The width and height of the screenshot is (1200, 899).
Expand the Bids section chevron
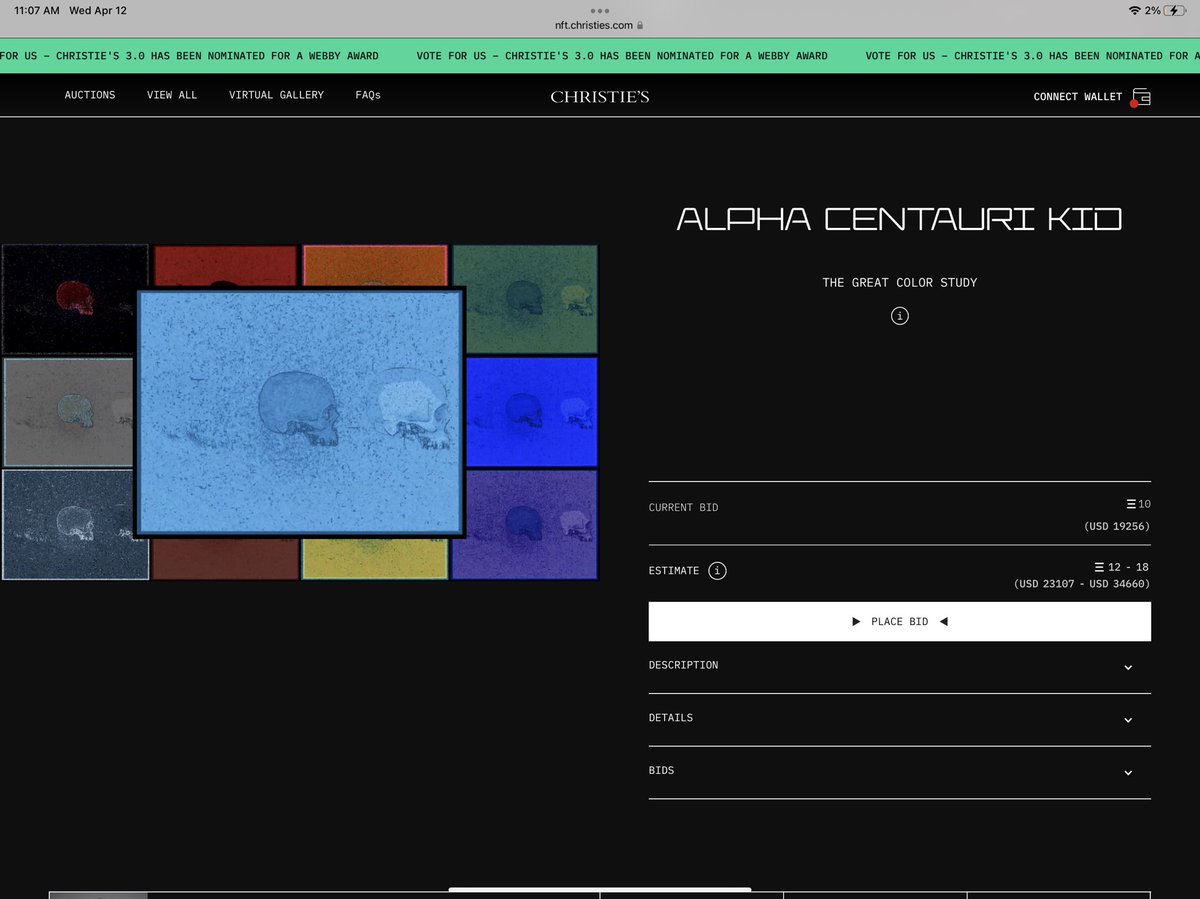pos(1128,773)
